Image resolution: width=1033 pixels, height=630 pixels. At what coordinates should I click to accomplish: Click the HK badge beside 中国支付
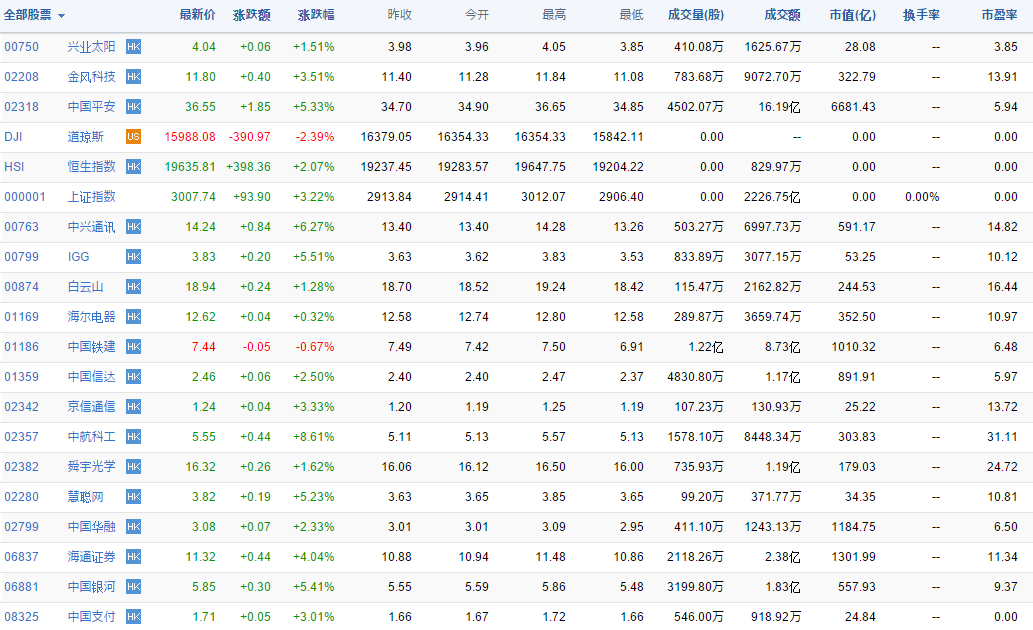pos(133,617)
